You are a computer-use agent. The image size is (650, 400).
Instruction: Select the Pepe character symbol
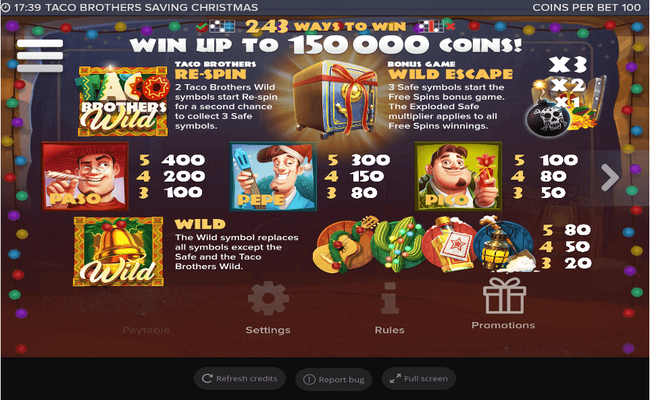click(x=273, y=176)
